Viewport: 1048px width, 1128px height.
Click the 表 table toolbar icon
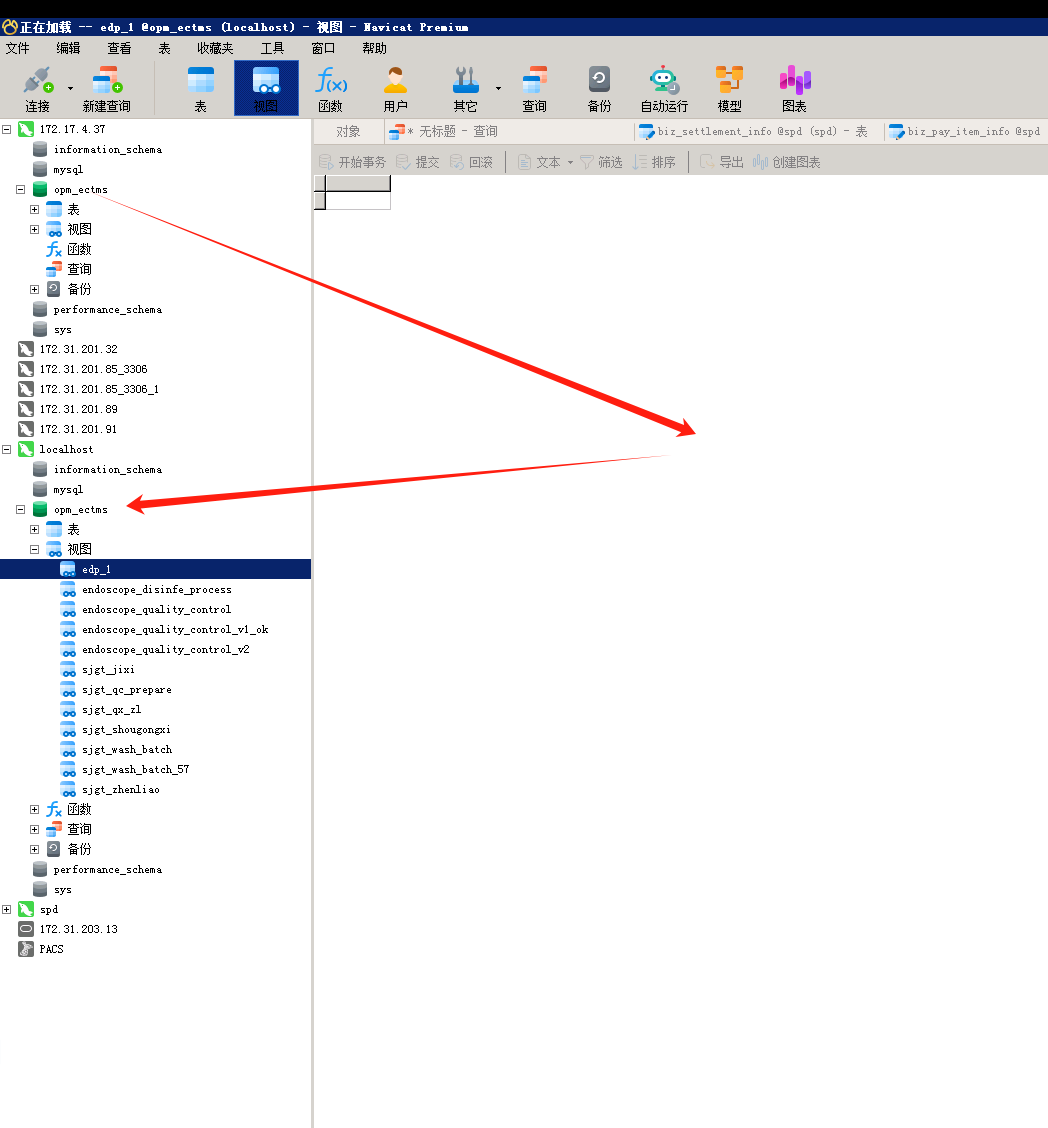[201, 89]
